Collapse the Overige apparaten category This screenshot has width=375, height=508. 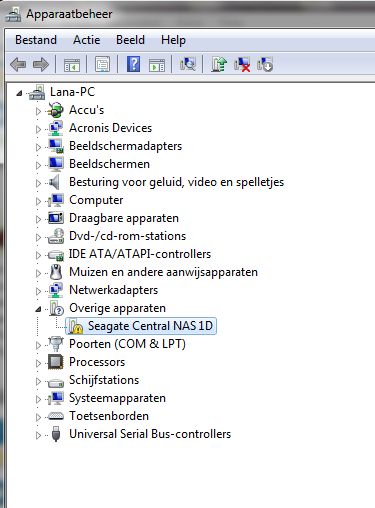point(38,309)
